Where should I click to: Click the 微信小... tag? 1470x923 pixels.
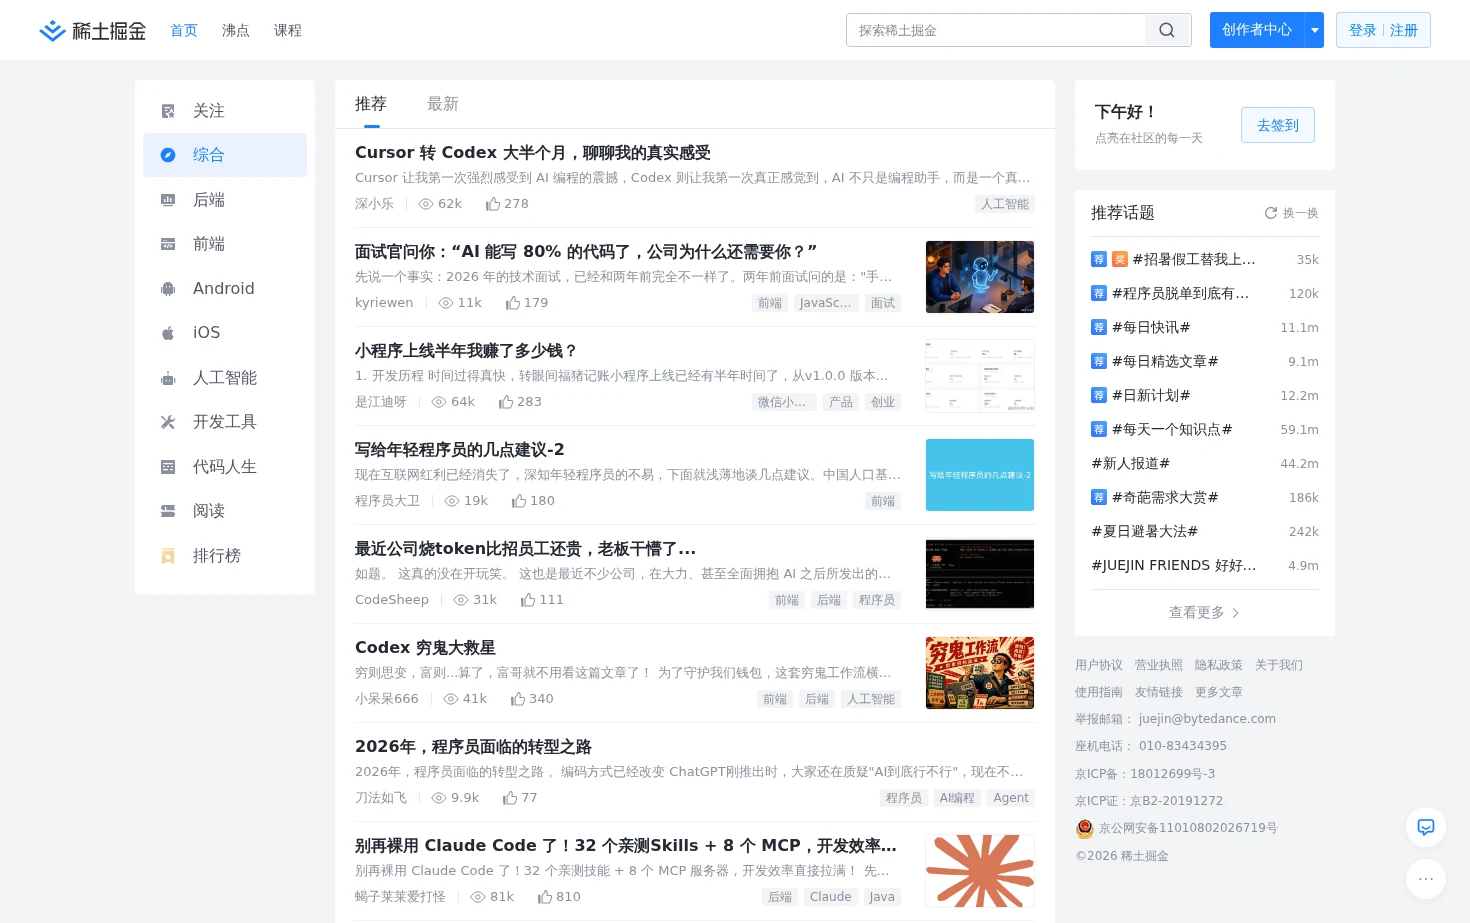point(782,402)
